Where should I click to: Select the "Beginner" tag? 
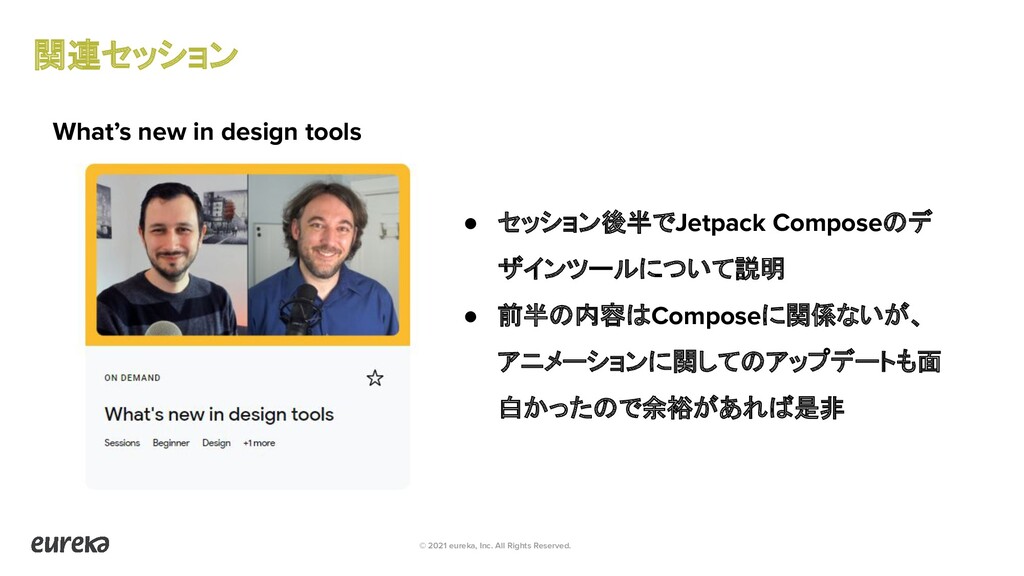click(x=171, y=443)
